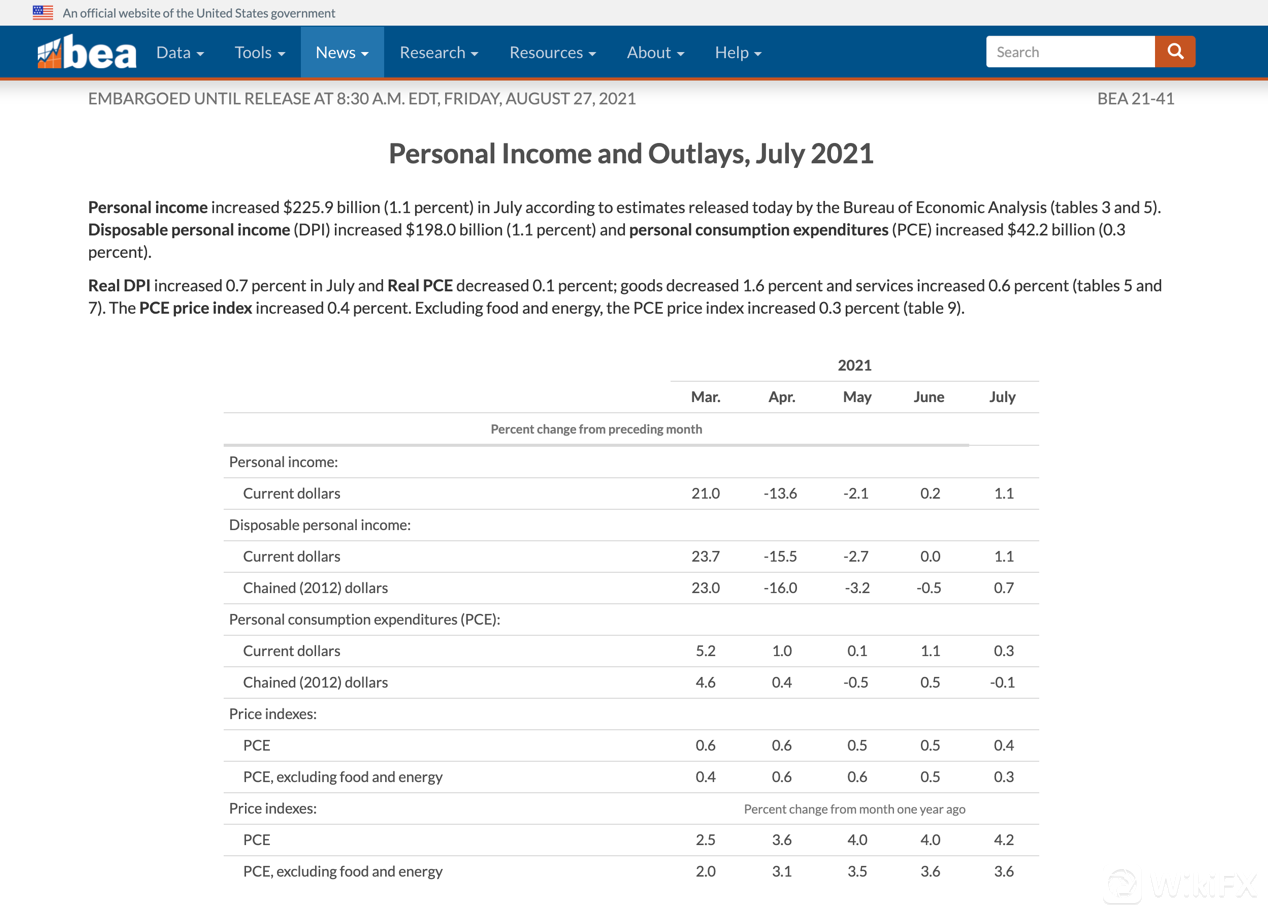Click the Disposable personal income row label
The height and width of the screenshot is (920, 1268).
(x=320, y=525)
